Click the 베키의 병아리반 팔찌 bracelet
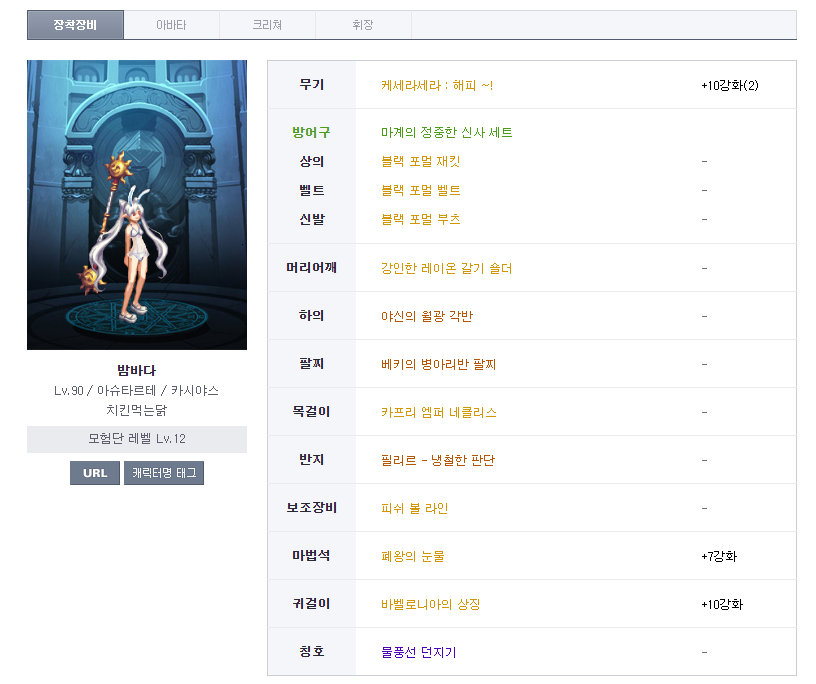The height and width of the screenshot is (684, 816). pos(438,364)
